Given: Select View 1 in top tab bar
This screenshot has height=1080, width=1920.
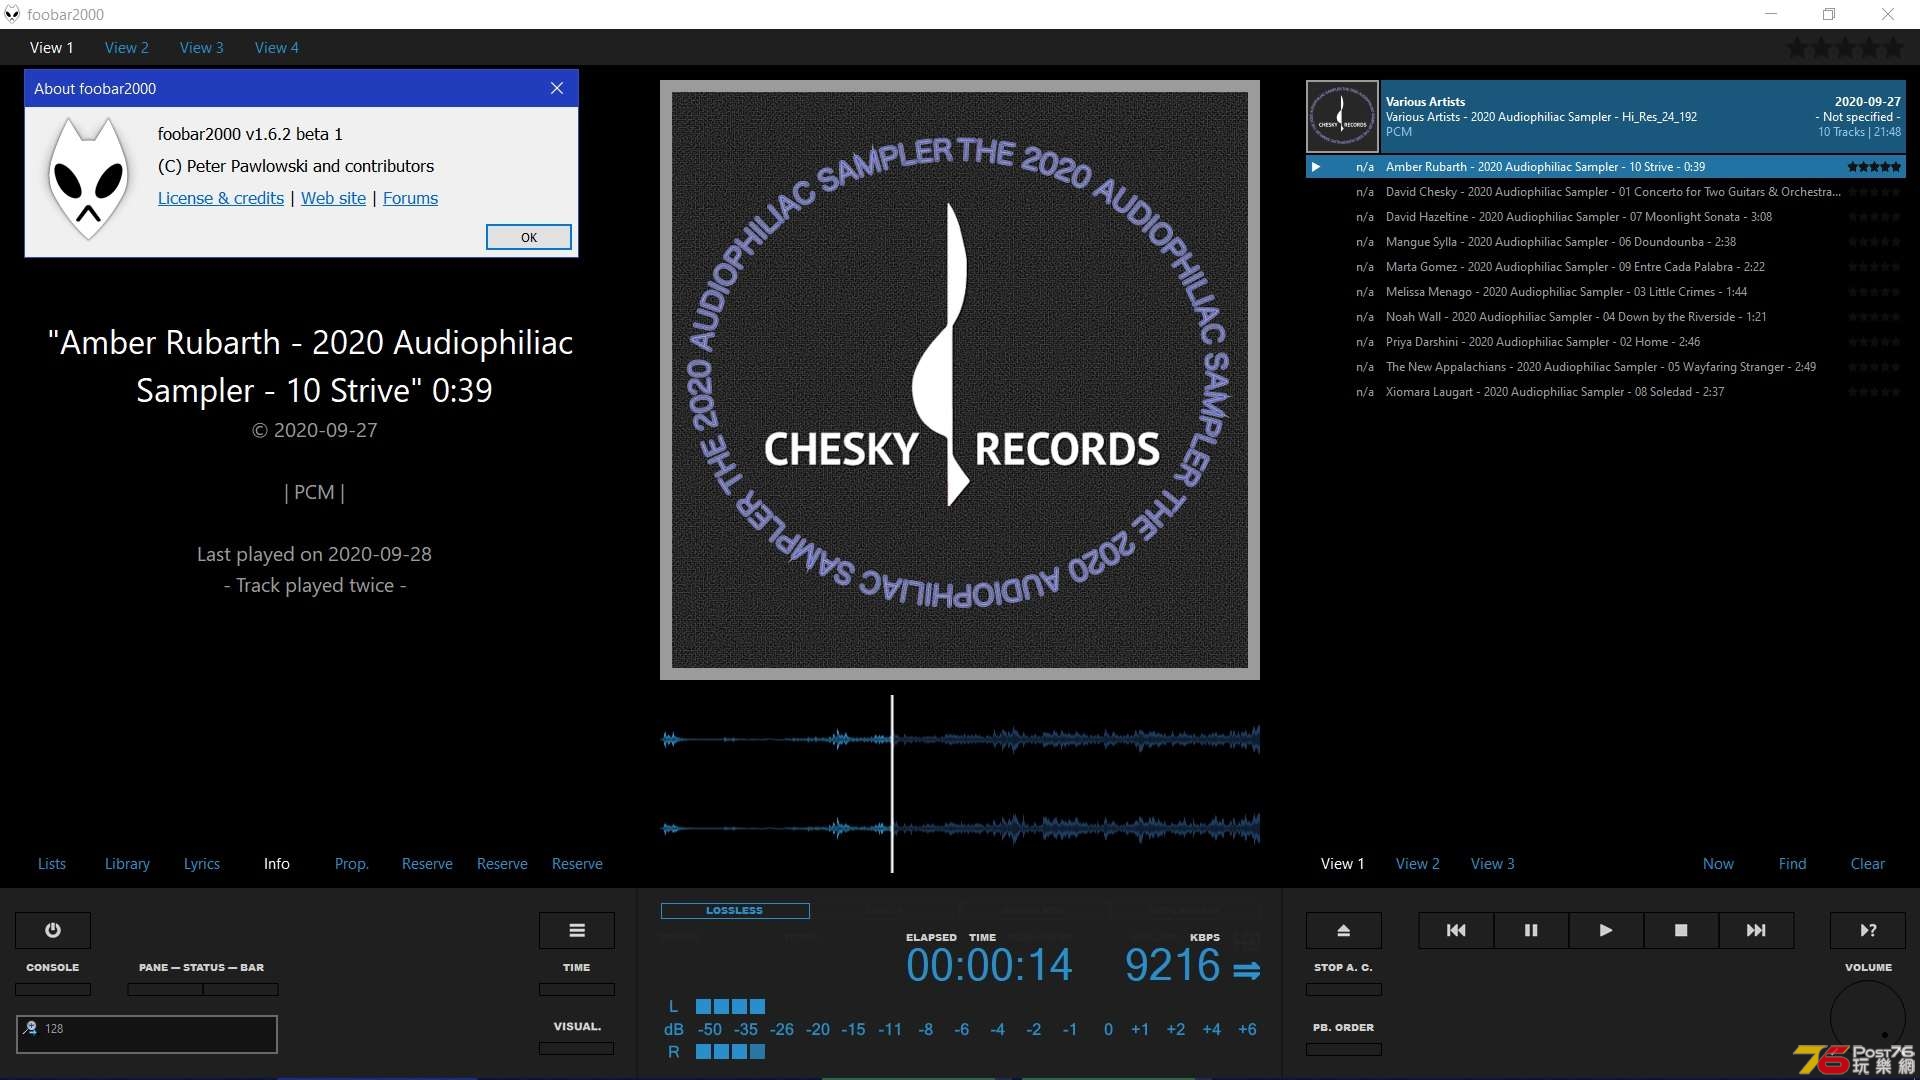Looking at the screenshot, I should (x=51, y=47).
